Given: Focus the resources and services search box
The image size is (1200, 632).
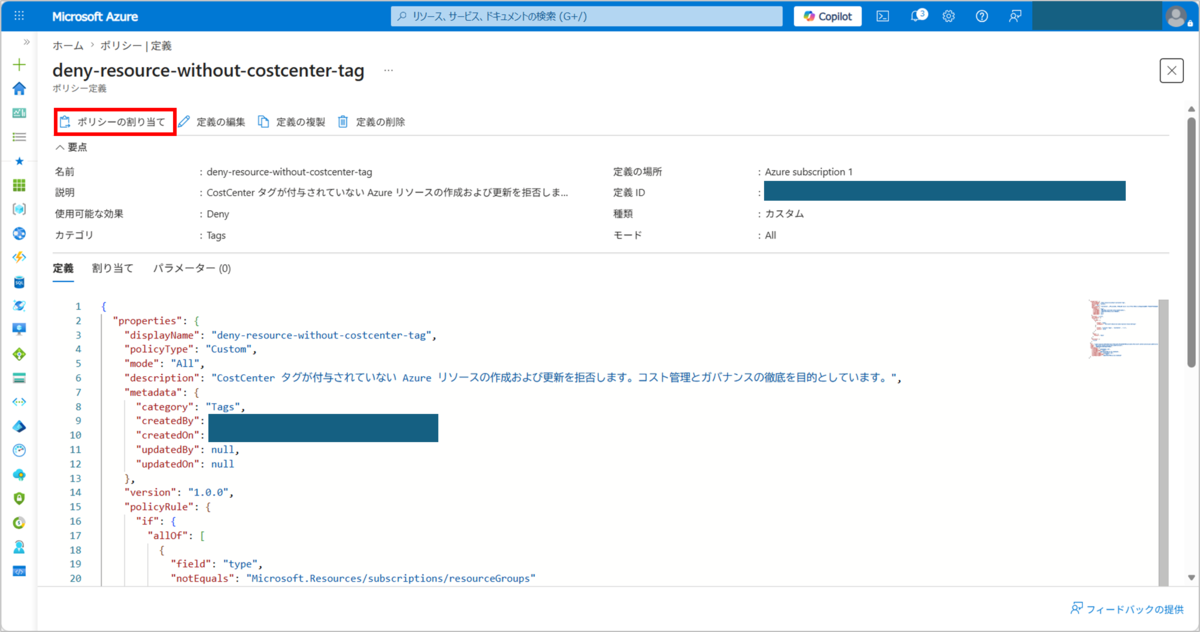Looking at the screenshot, I should pos(586,16).
